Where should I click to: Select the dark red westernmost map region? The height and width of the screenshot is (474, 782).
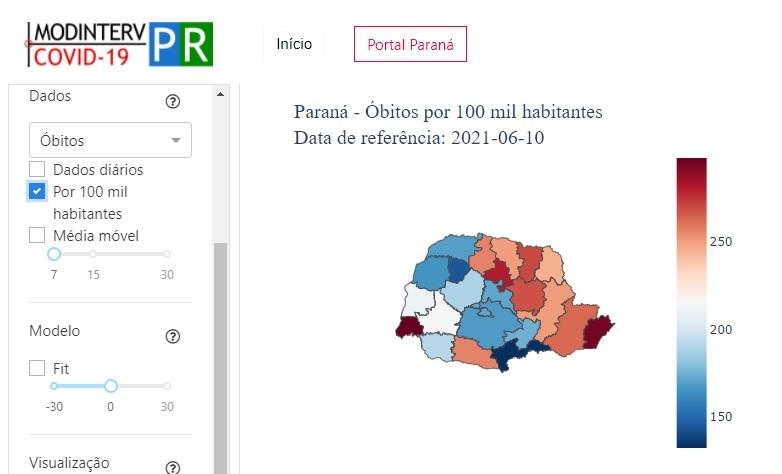tap(409, 328)
